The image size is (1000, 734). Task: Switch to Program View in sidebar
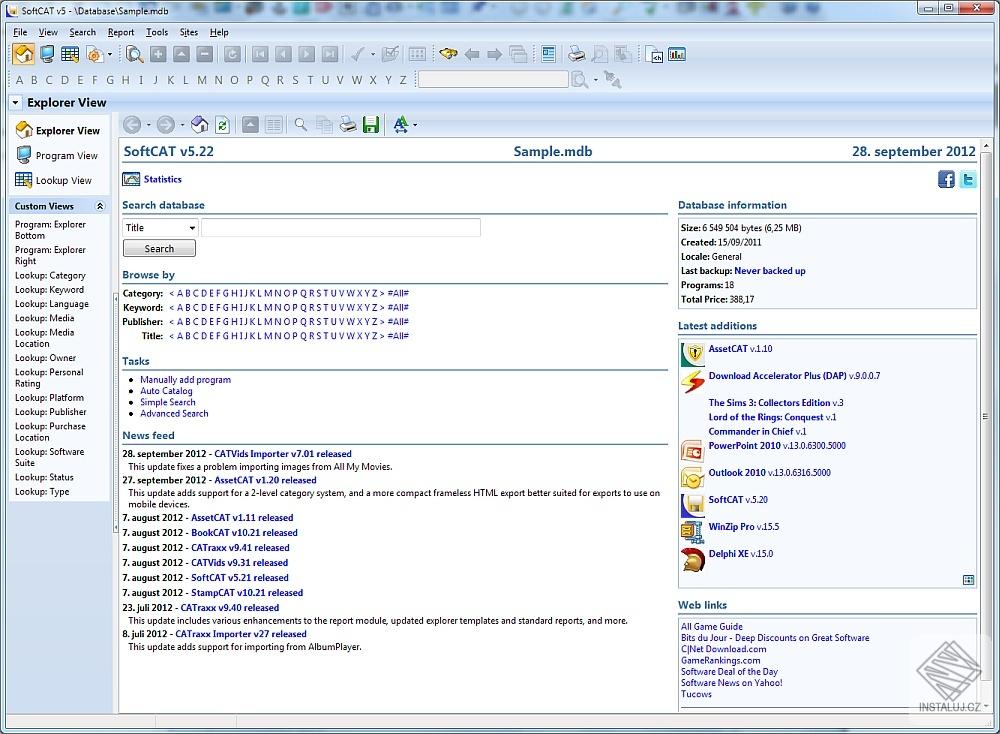pos(66,156)
